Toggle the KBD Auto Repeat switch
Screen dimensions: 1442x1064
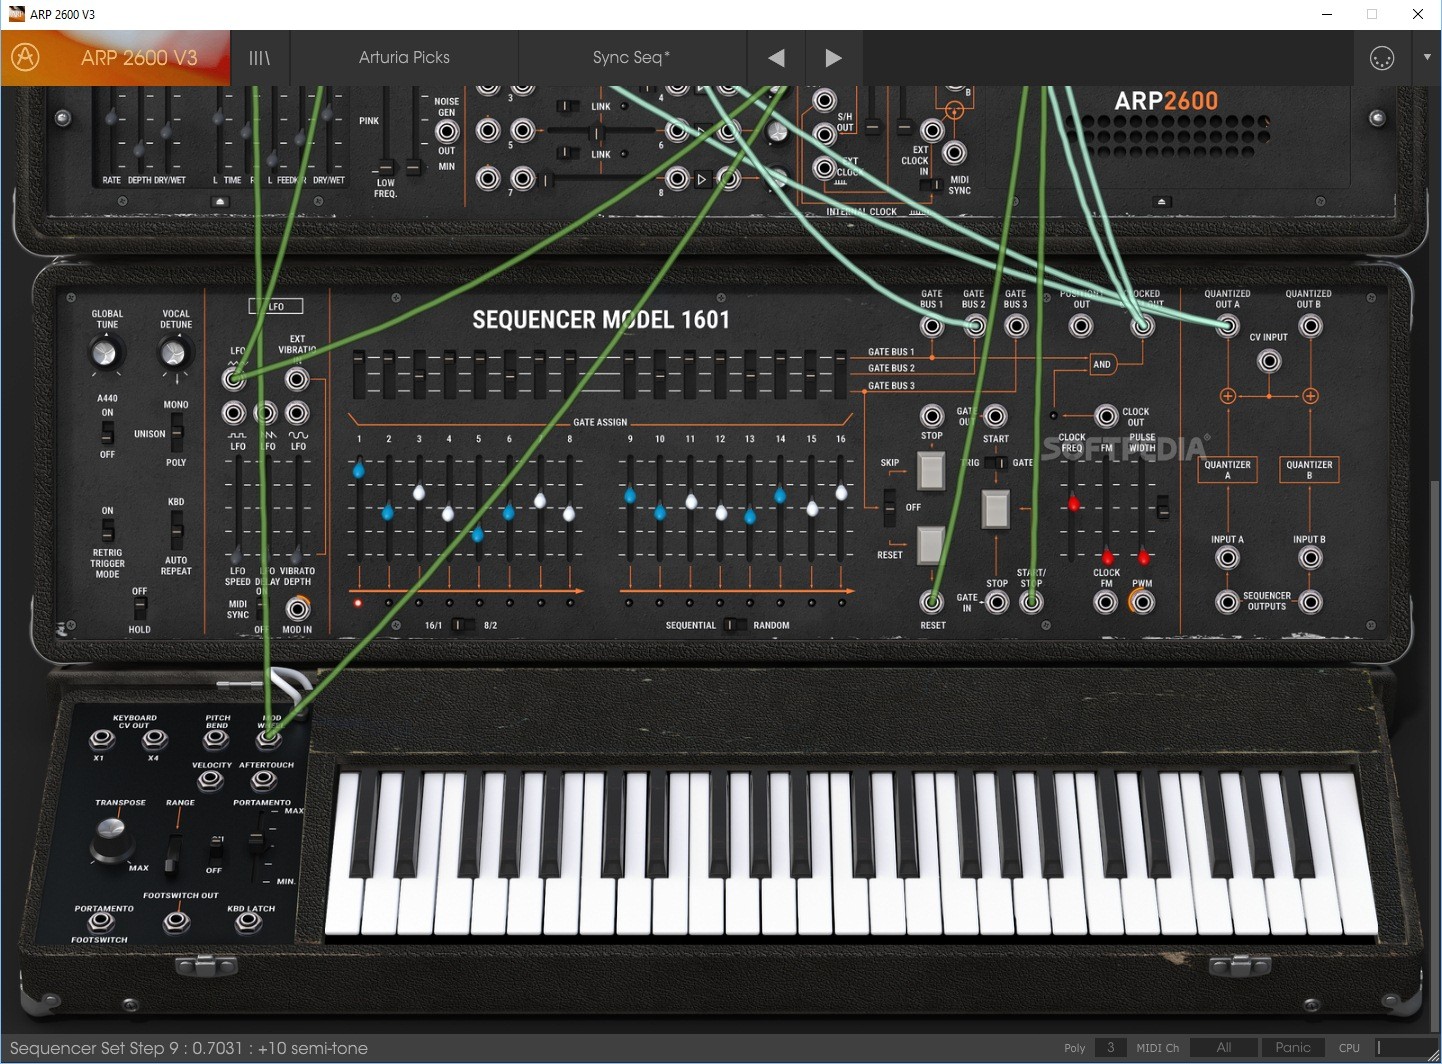click(x=176, y=530)
